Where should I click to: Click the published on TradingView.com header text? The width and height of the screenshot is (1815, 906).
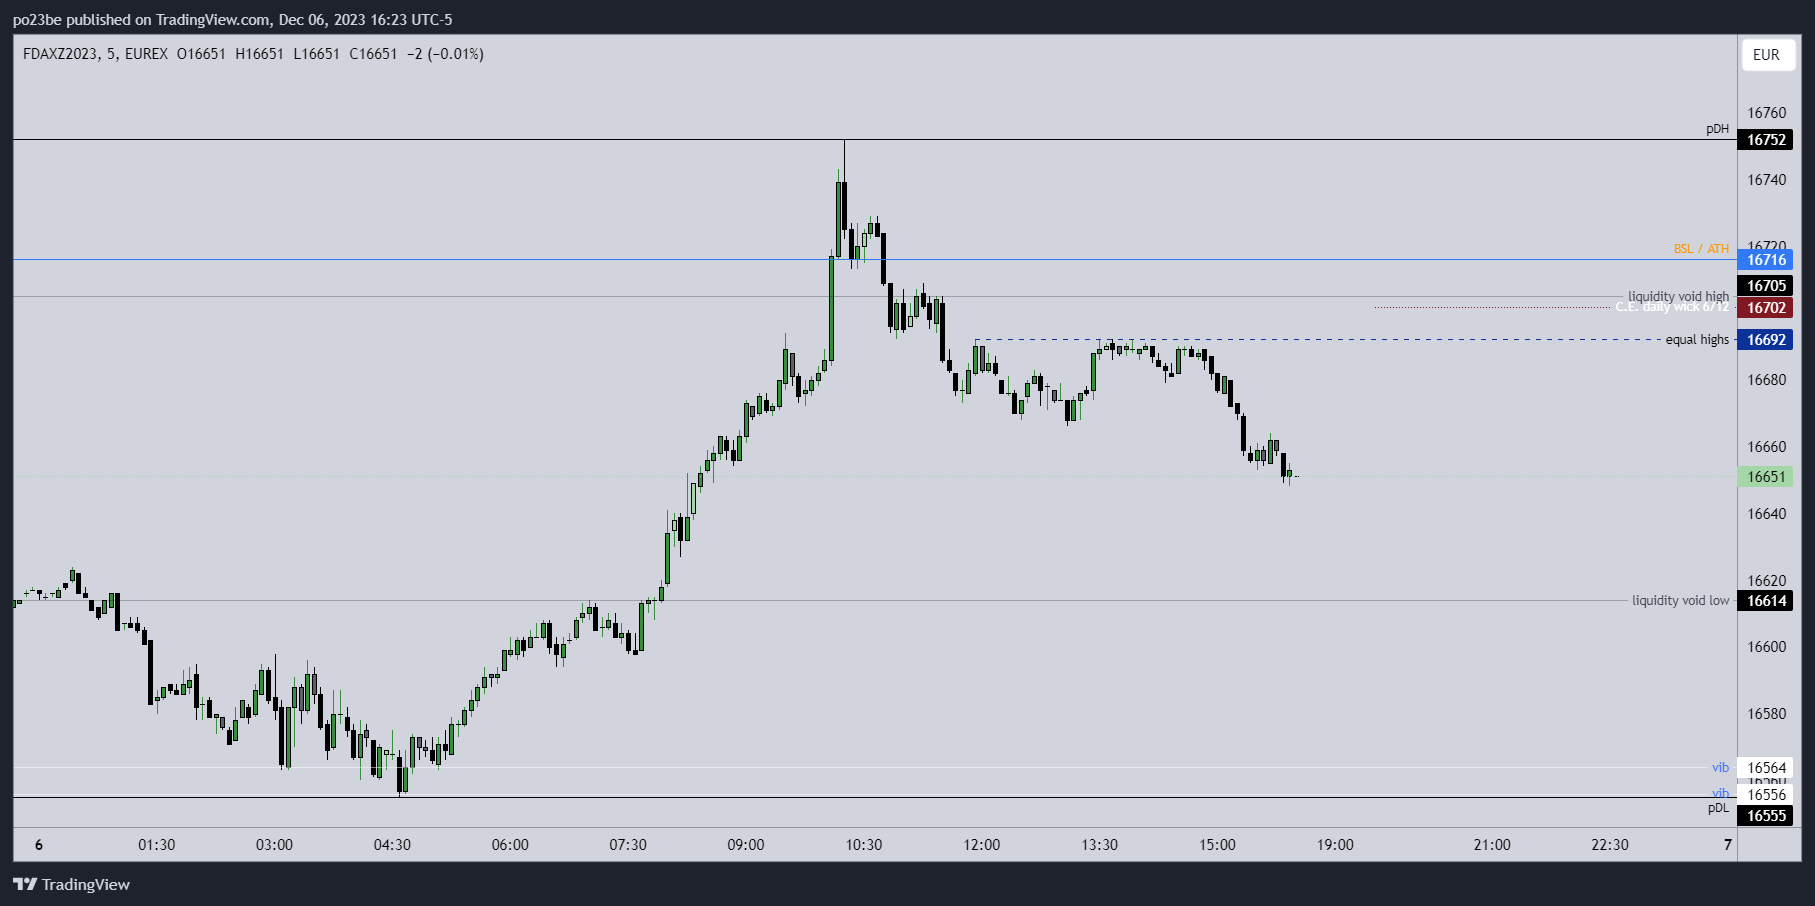pyautogui.click(x=232, y=19)
